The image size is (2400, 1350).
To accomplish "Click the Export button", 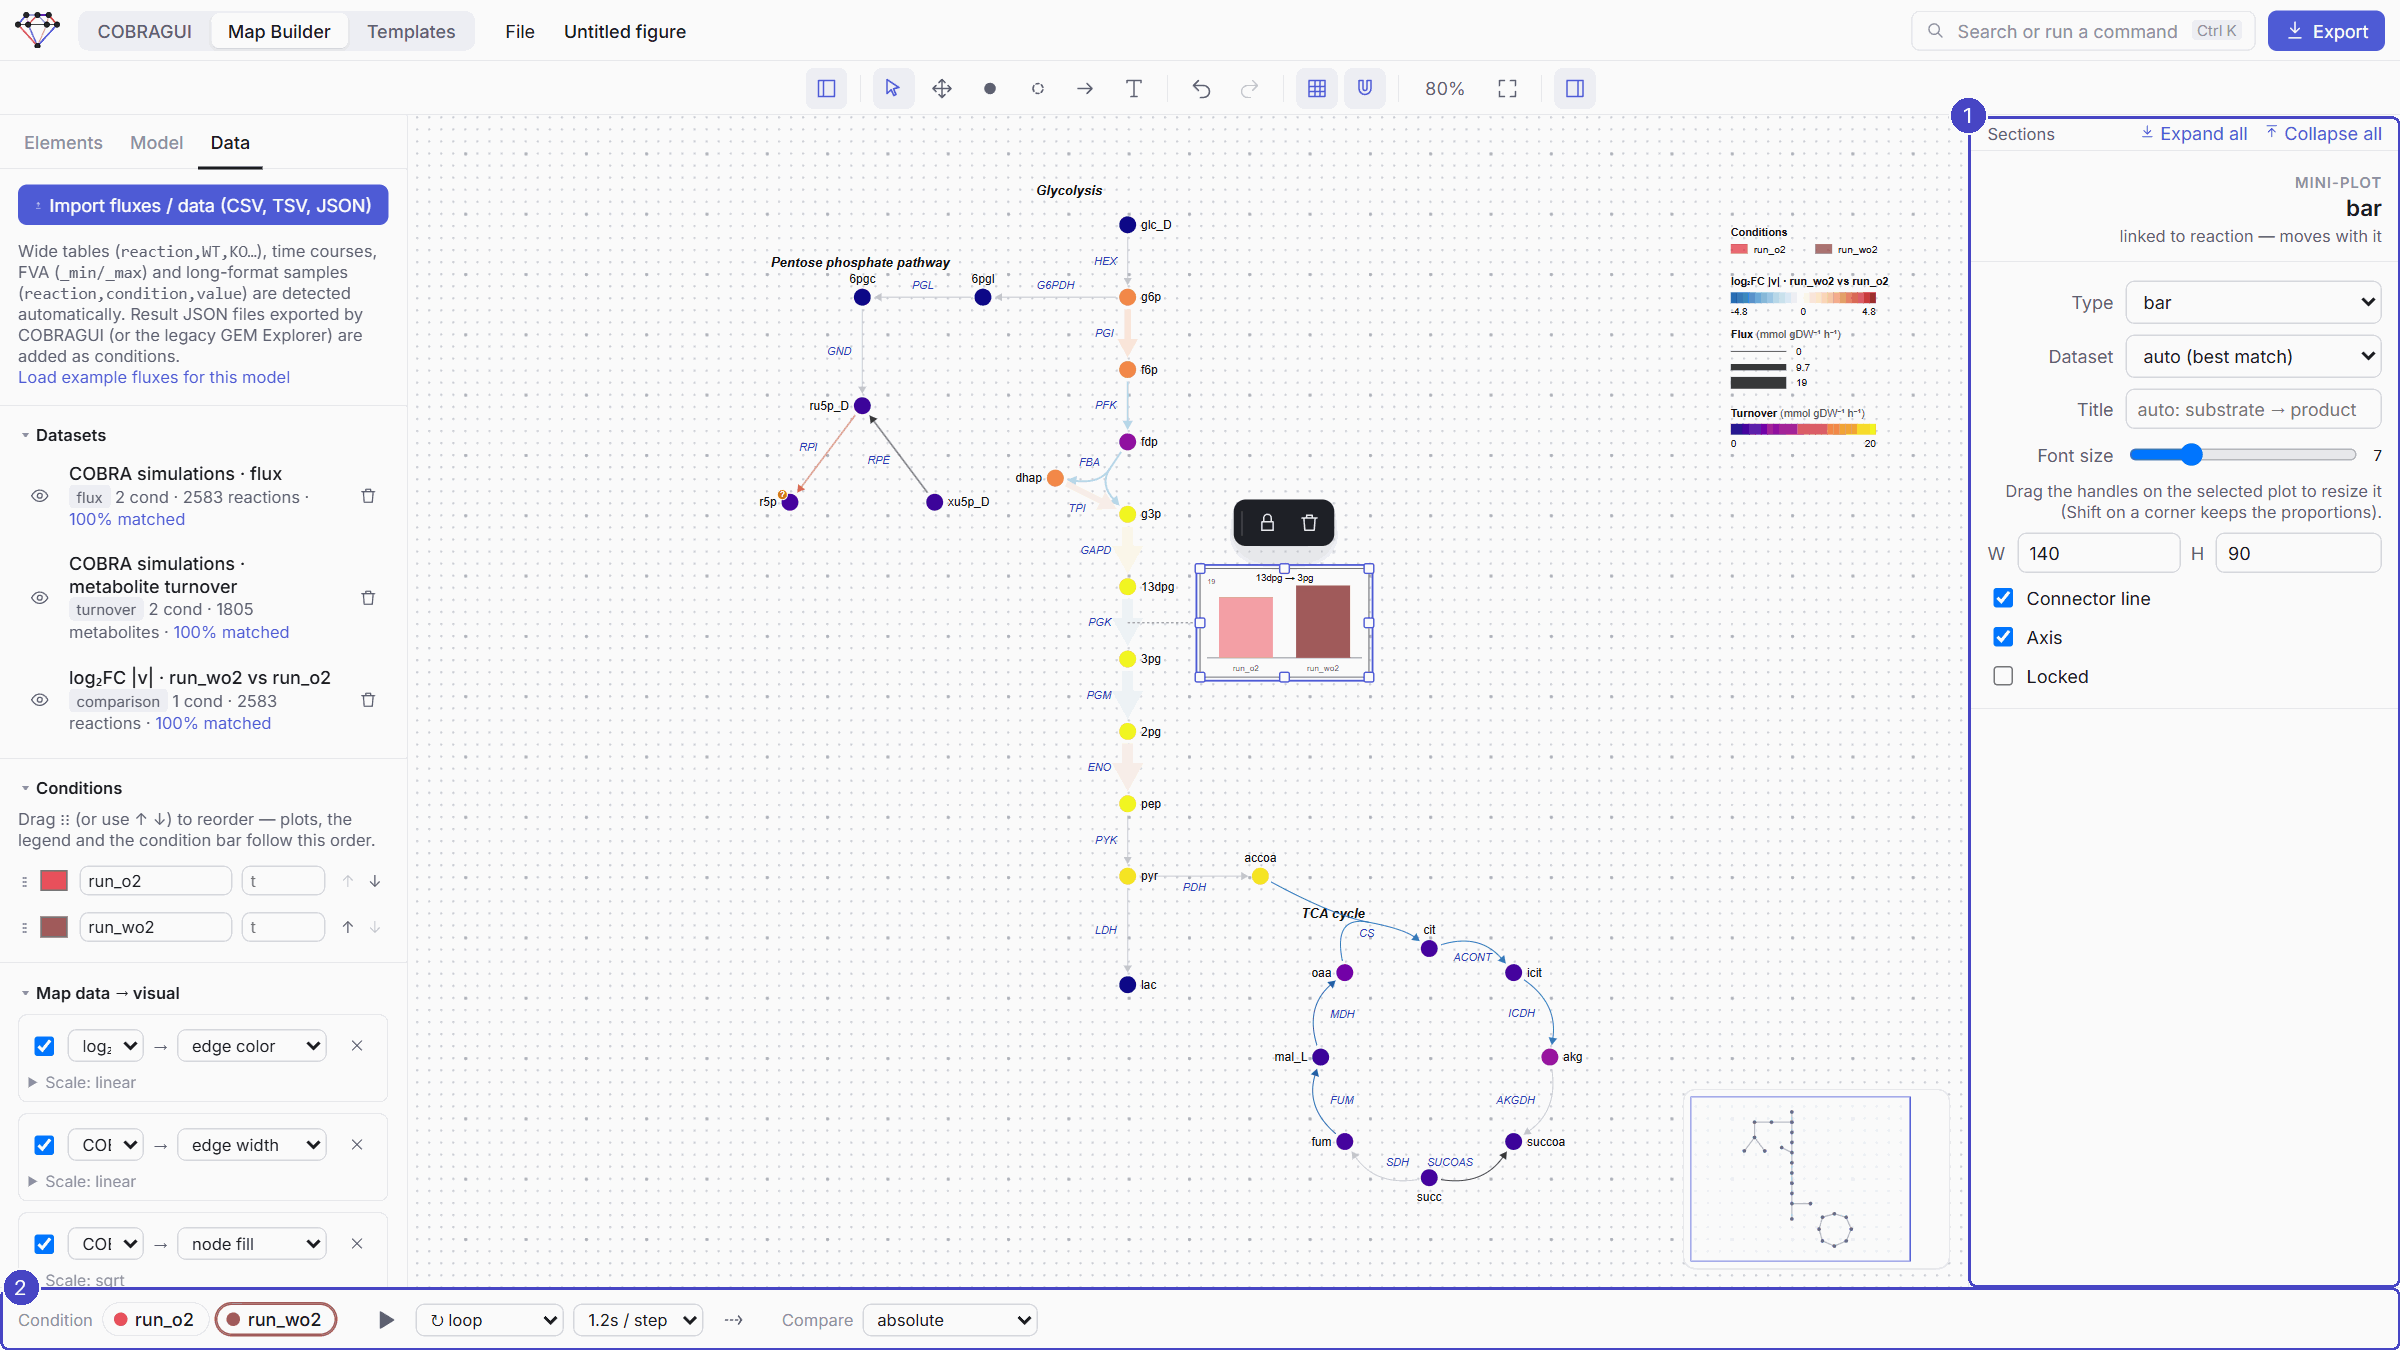I will [2326, 31].
